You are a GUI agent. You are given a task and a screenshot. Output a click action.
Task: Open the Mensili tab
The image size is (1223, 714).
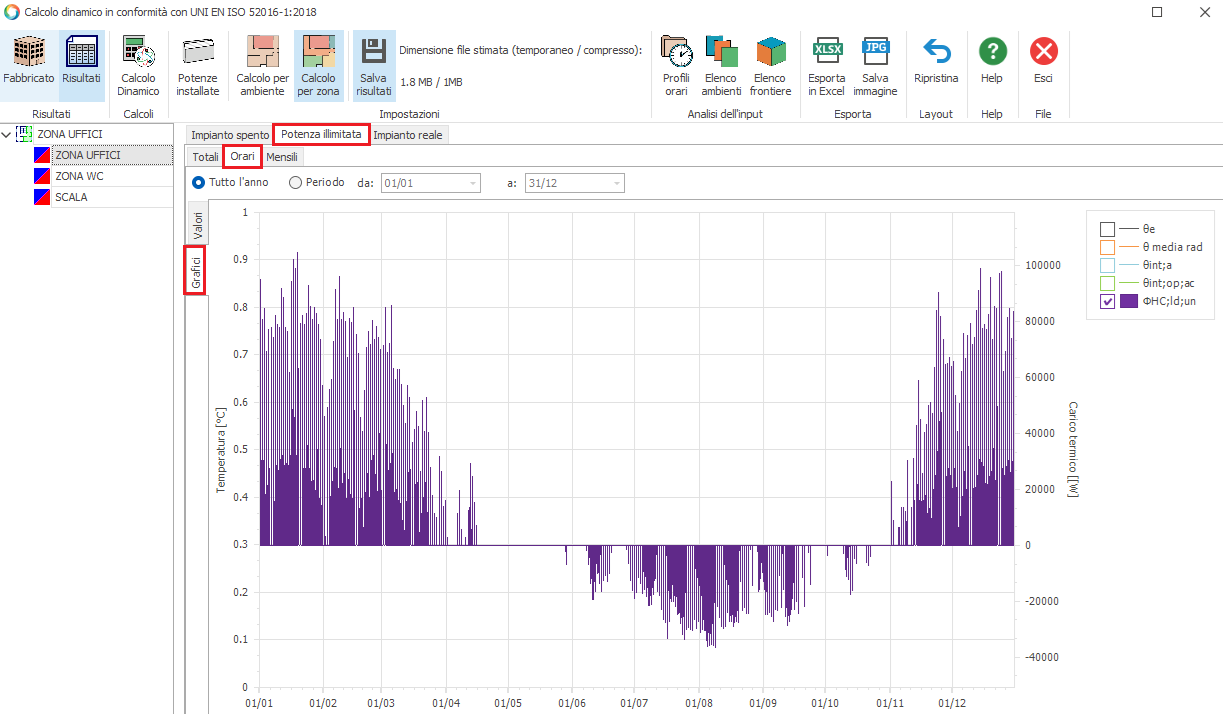coord(282,157)
